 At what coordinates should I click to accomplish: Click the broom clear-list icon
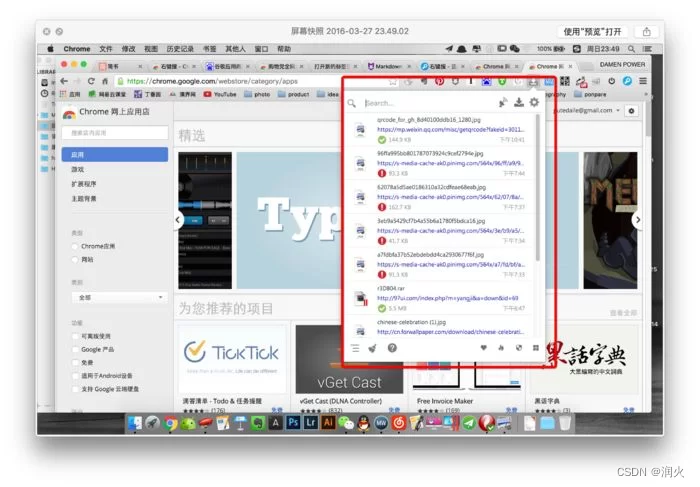point(373,348)
